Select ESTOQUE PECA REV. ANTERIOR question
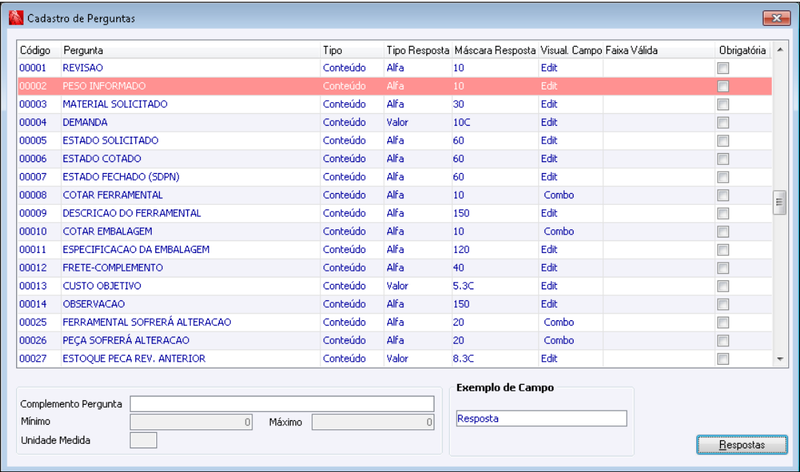Viewport: 800px width, 472px height. (x=394, y=359)
